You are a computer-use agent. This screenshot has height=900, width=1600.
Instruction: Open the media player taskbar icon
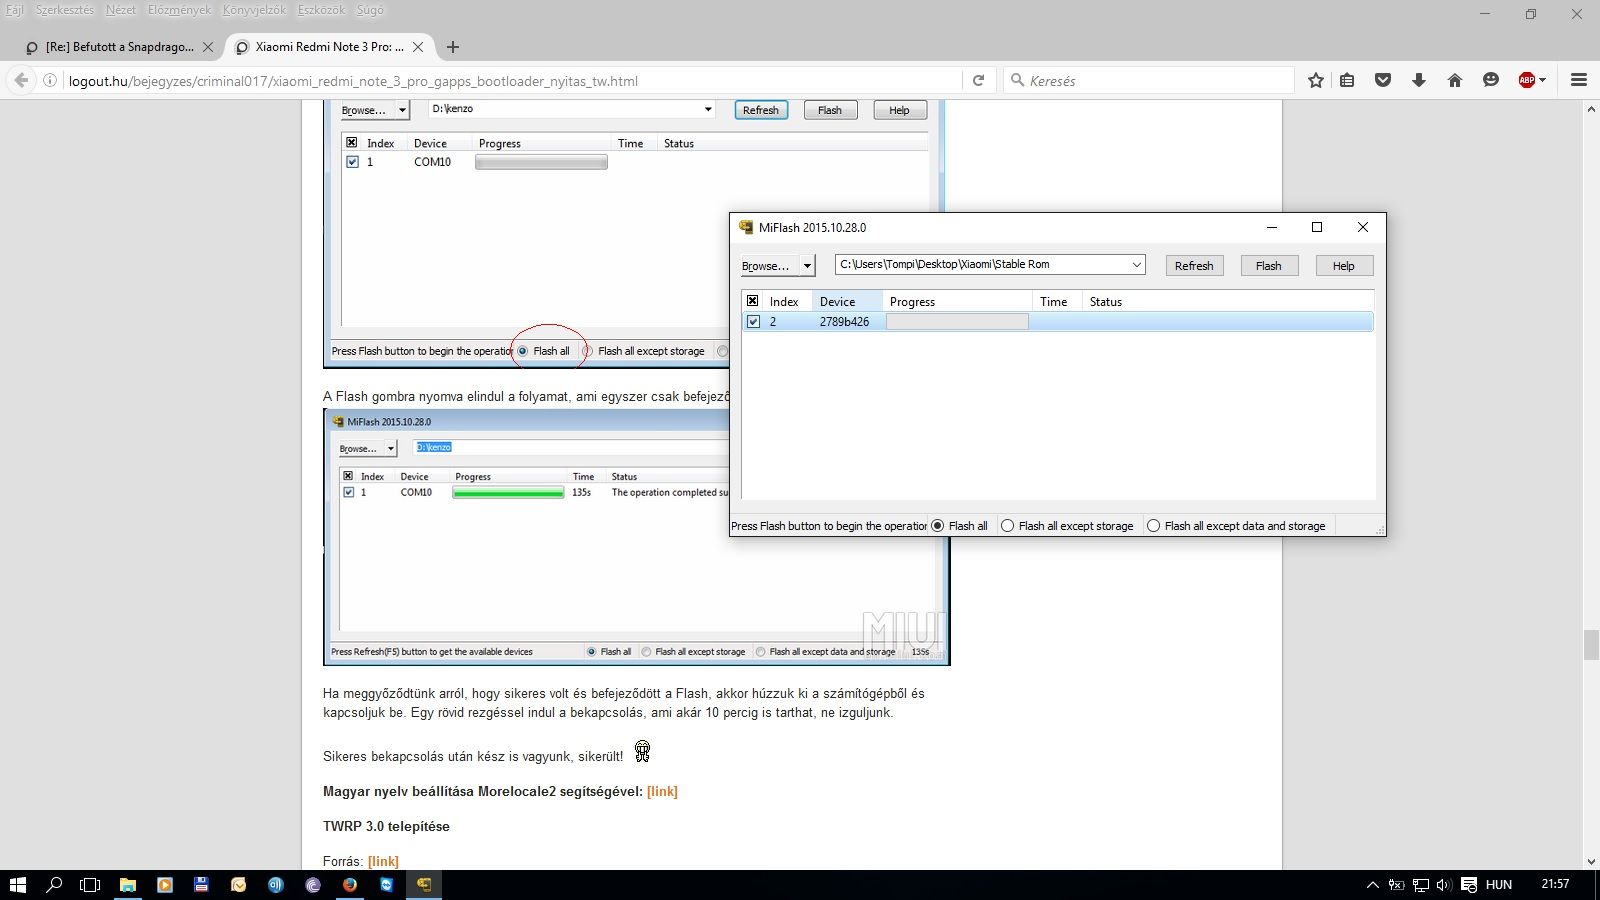[165, 885]
